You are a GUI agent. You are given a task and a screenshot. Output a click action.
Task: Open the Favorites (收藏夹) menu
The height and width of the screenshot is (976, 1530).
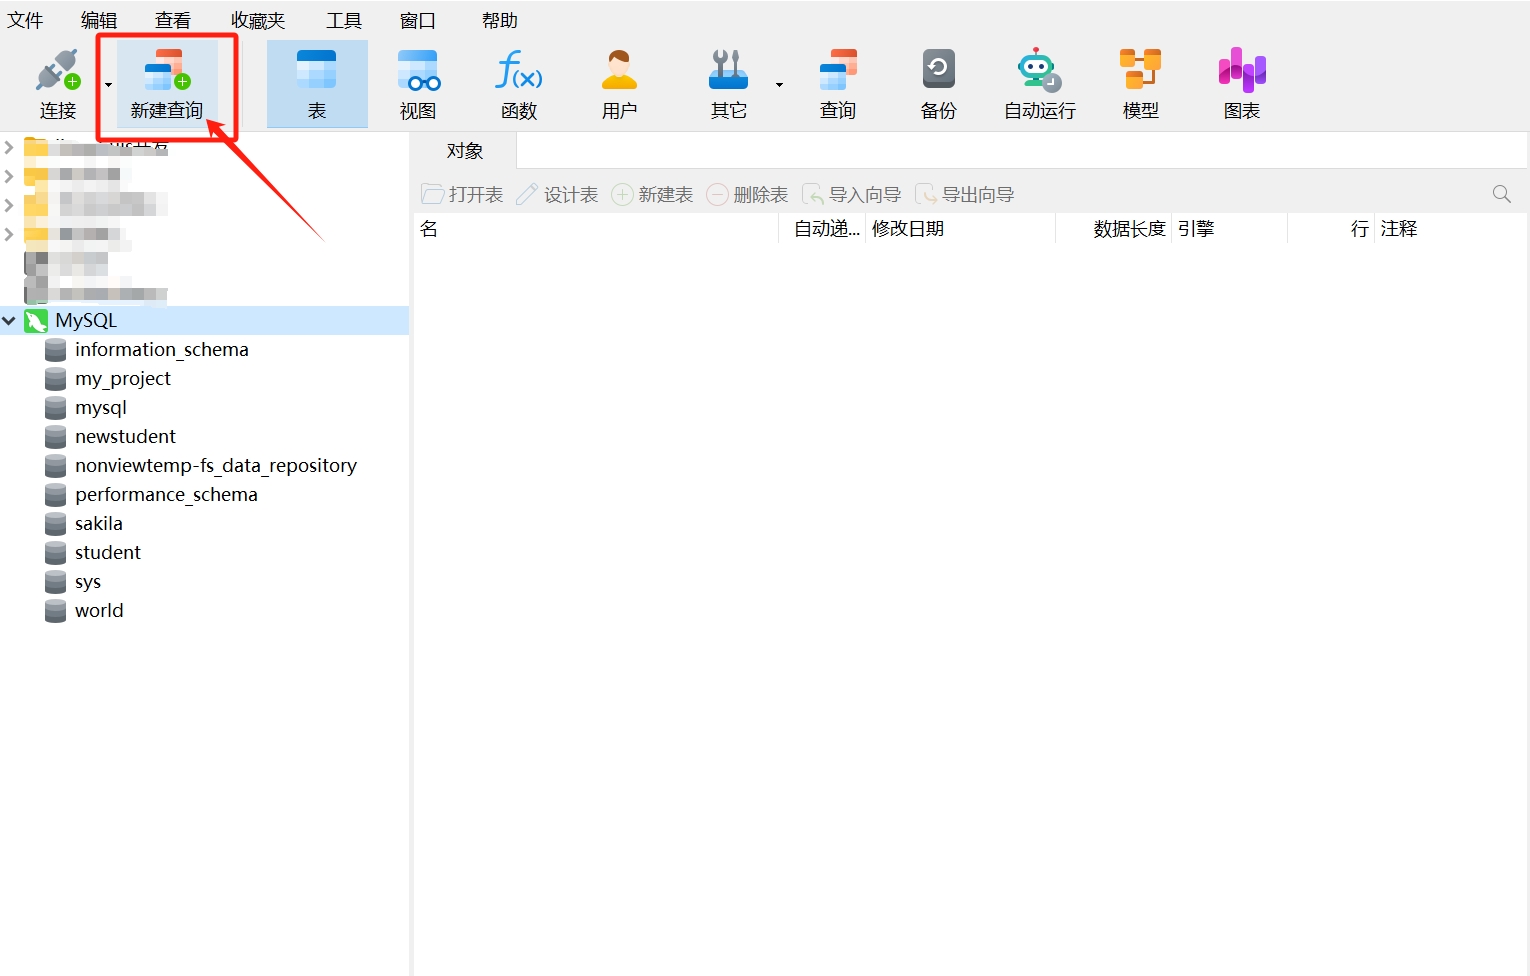click(x=258, y=20)
